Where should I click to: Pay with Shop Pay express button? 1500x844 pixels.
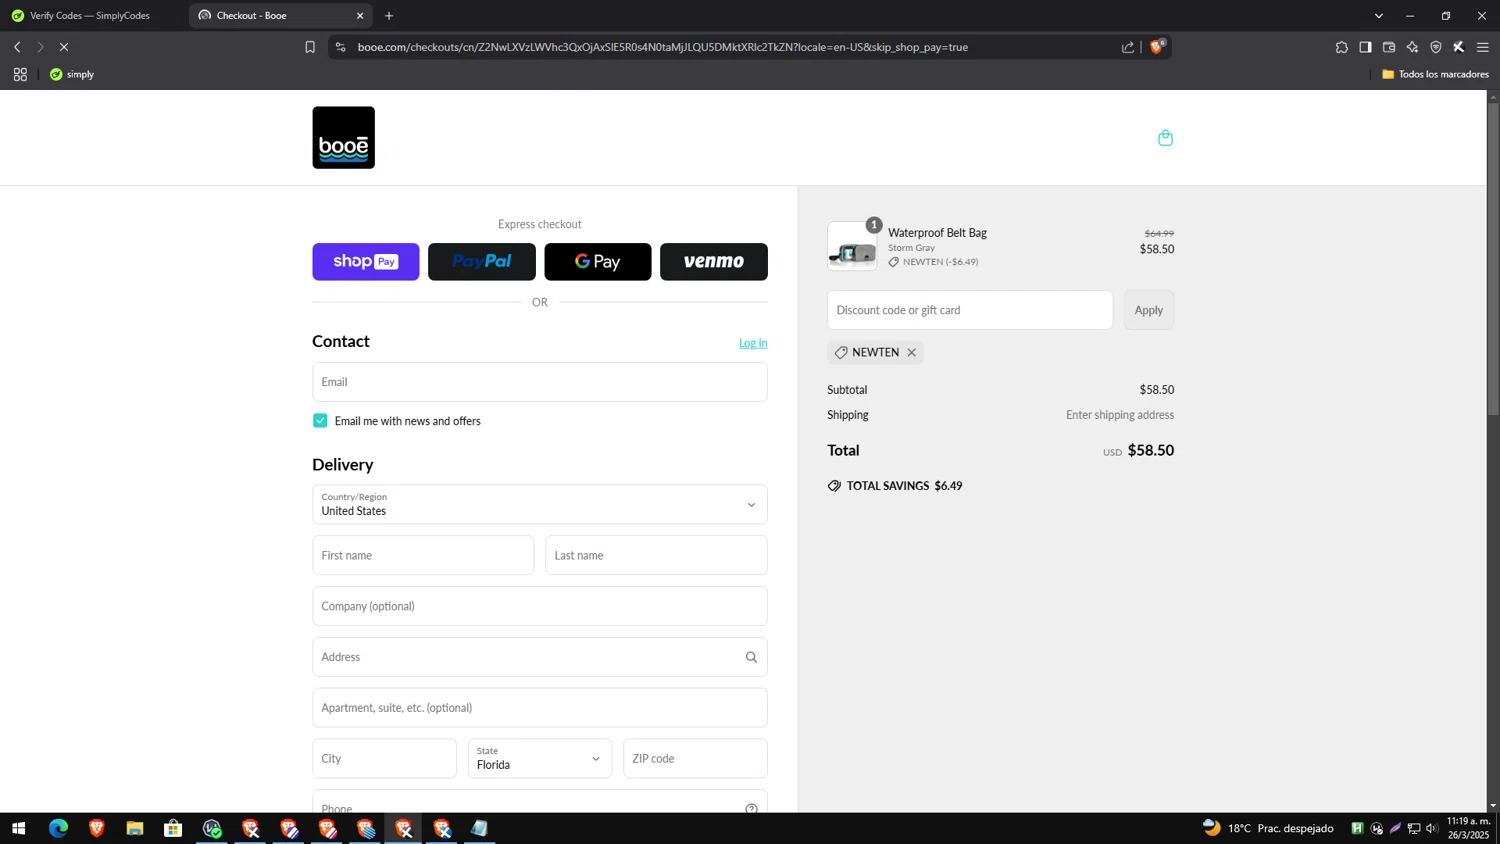tap(366, 262)
